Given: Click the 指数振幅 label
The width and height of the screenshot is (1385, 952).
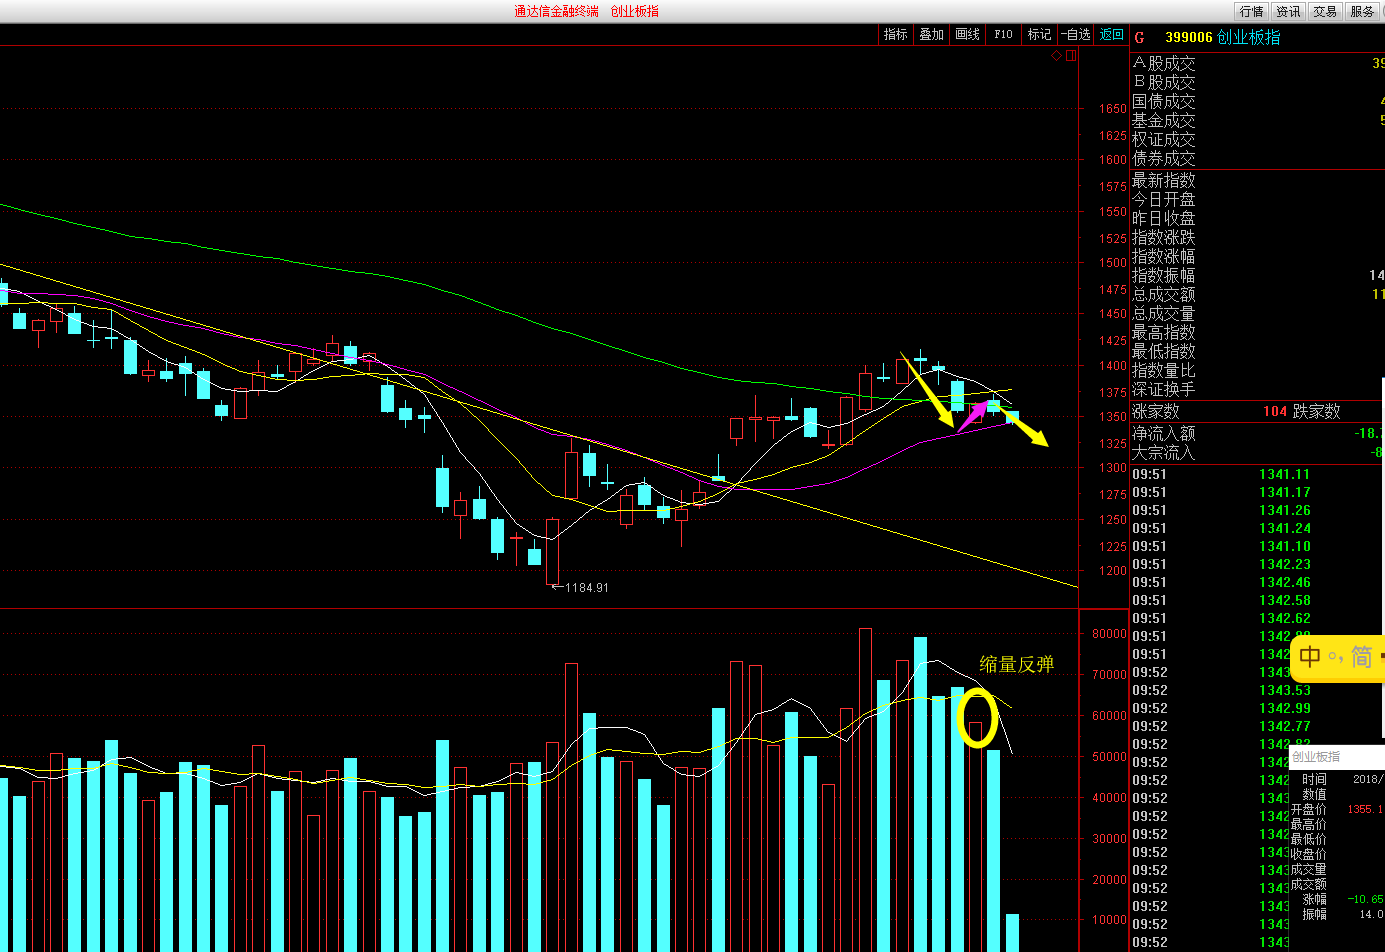Looking at the screenshot, I should (x=1164, y=275).
